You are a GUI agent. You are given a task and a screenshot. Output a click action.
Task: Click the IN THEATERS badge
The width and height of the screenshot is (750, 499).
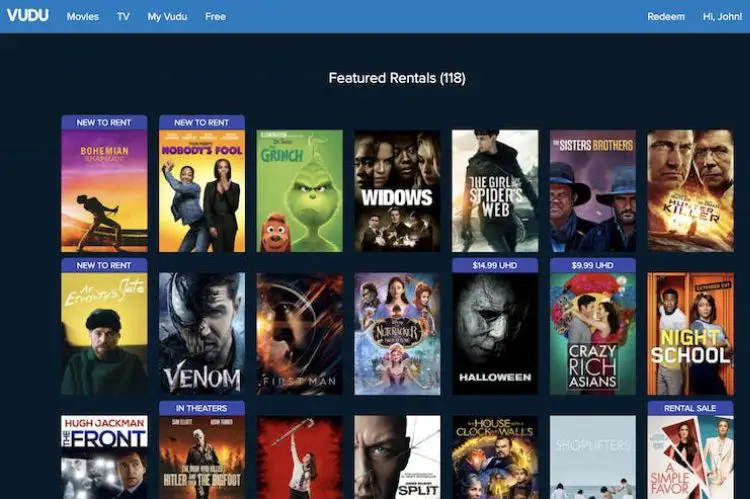(202, 408)
